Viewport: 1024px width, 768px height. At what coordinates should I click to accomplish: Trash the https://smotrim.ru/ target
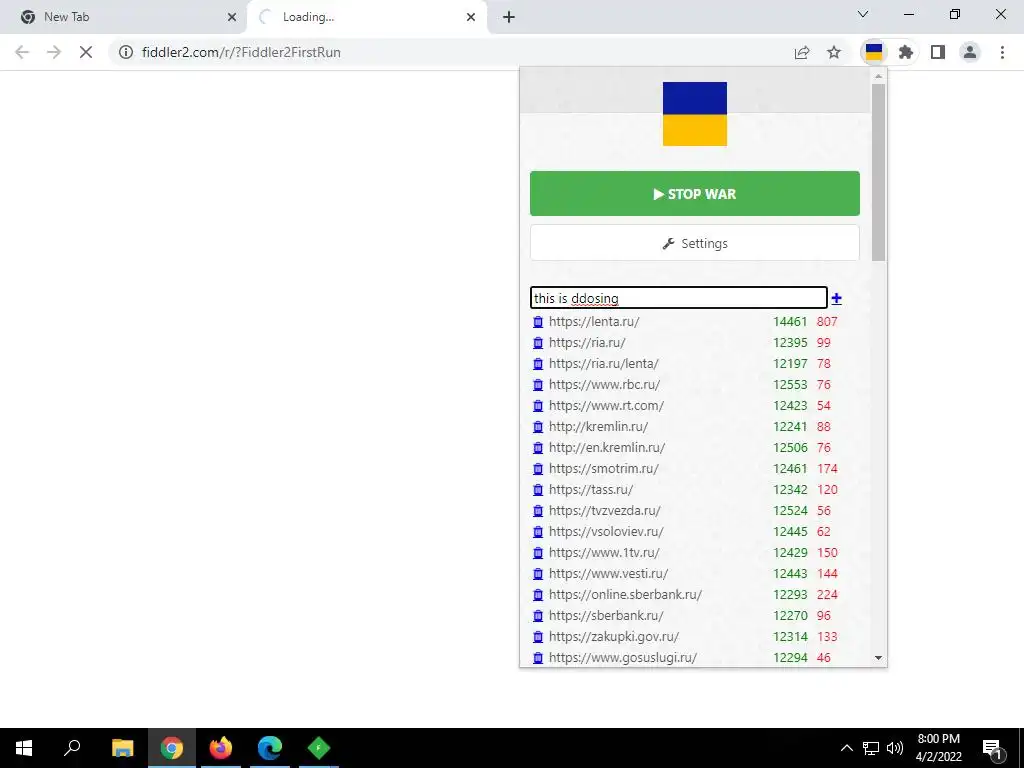pos(538,469)
